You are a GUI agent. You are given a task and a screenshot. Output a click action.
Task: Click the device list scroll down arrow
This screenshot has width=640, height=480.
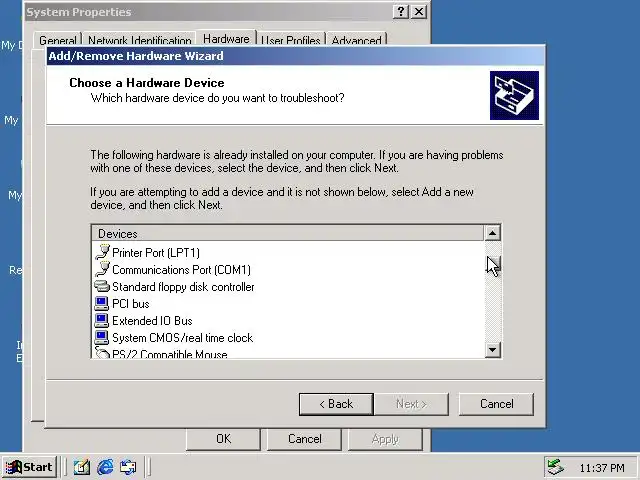point(492,349)
